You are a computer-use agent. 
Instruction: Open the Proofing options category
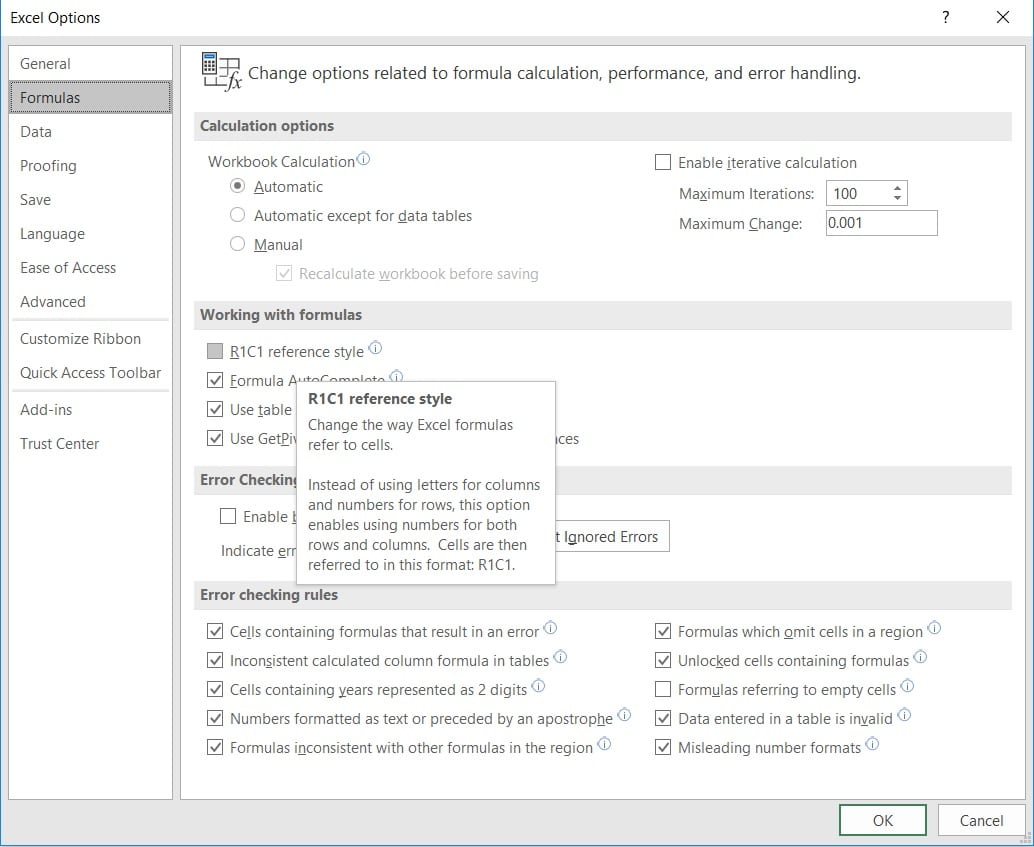click(x=90, y=166)
